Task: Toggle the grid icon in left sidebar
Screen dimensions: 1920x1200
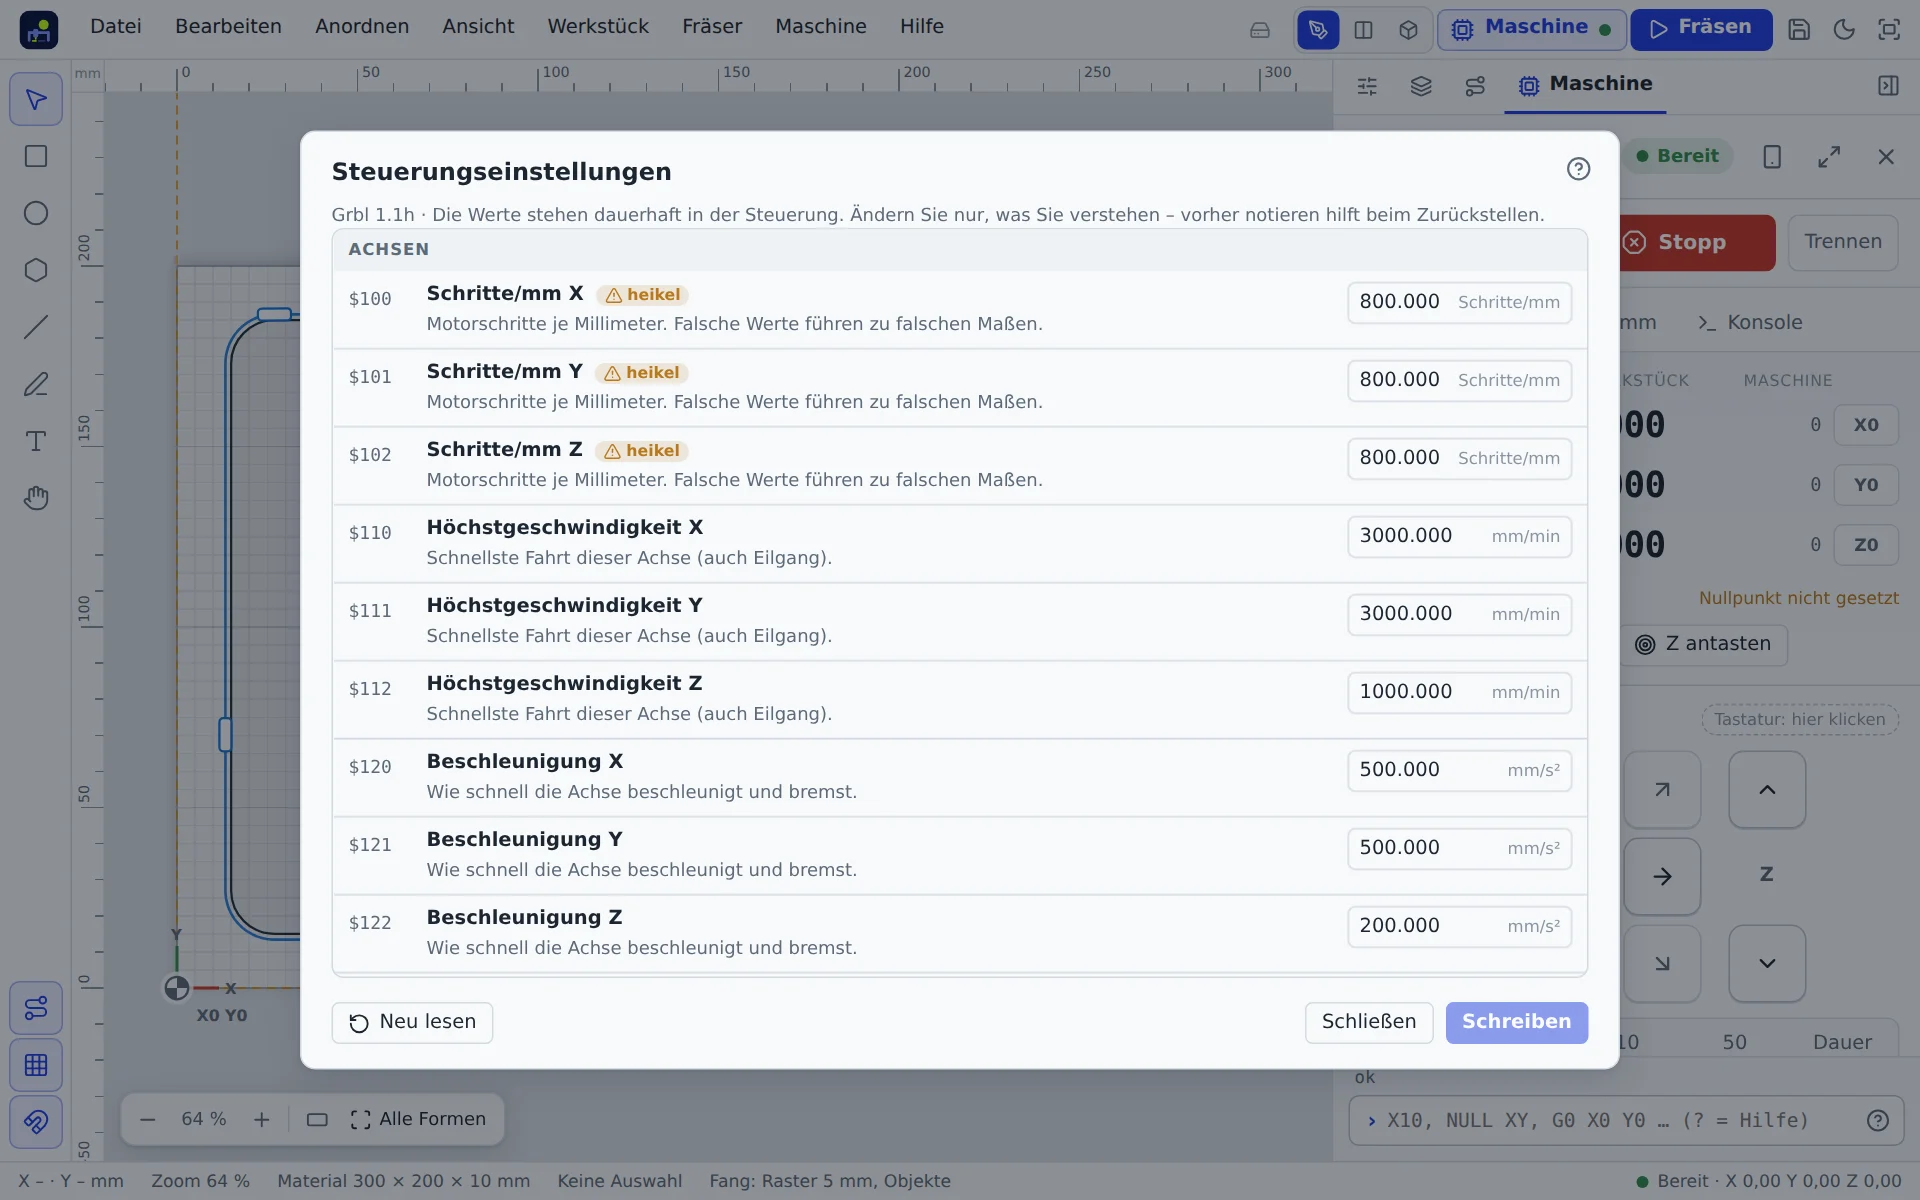Action: pyautogui.click(x=36, y=1065)
